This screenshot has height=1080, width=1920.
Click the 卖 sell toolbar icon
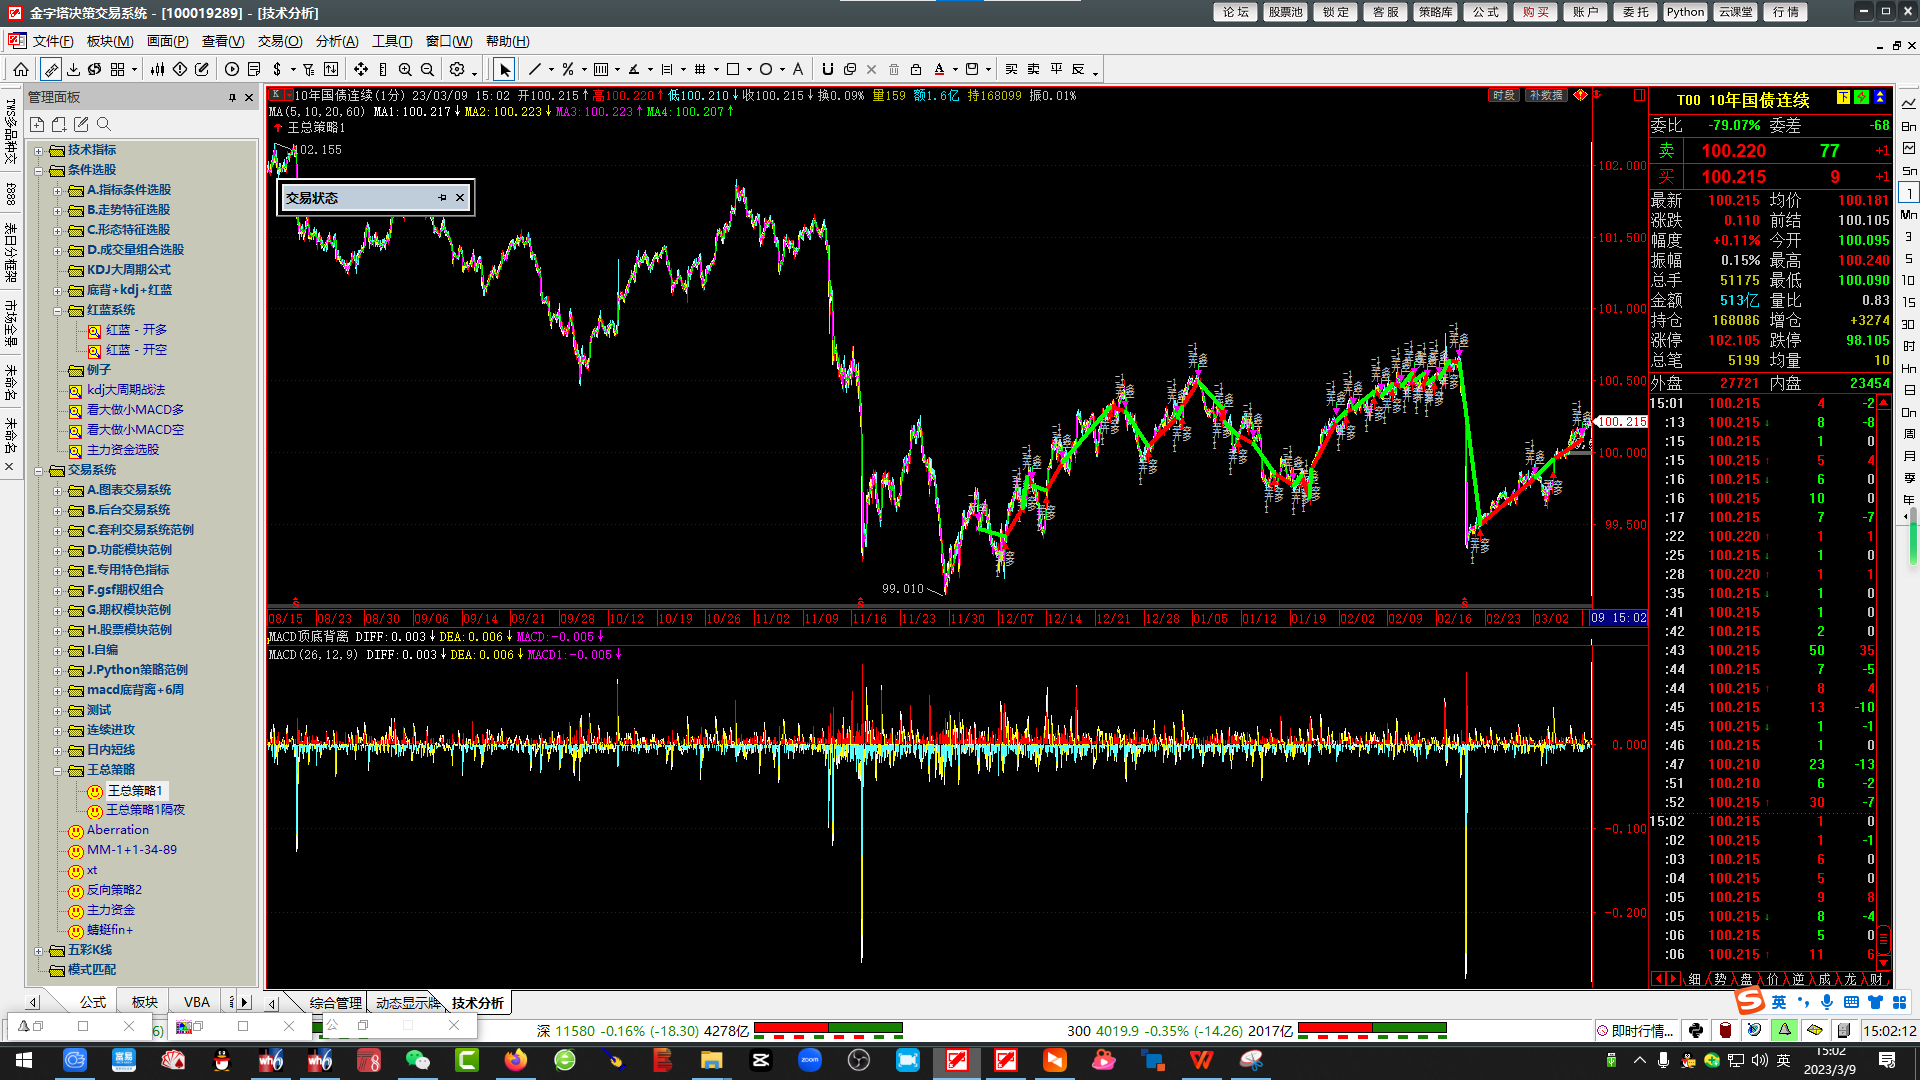[1033, 69]
